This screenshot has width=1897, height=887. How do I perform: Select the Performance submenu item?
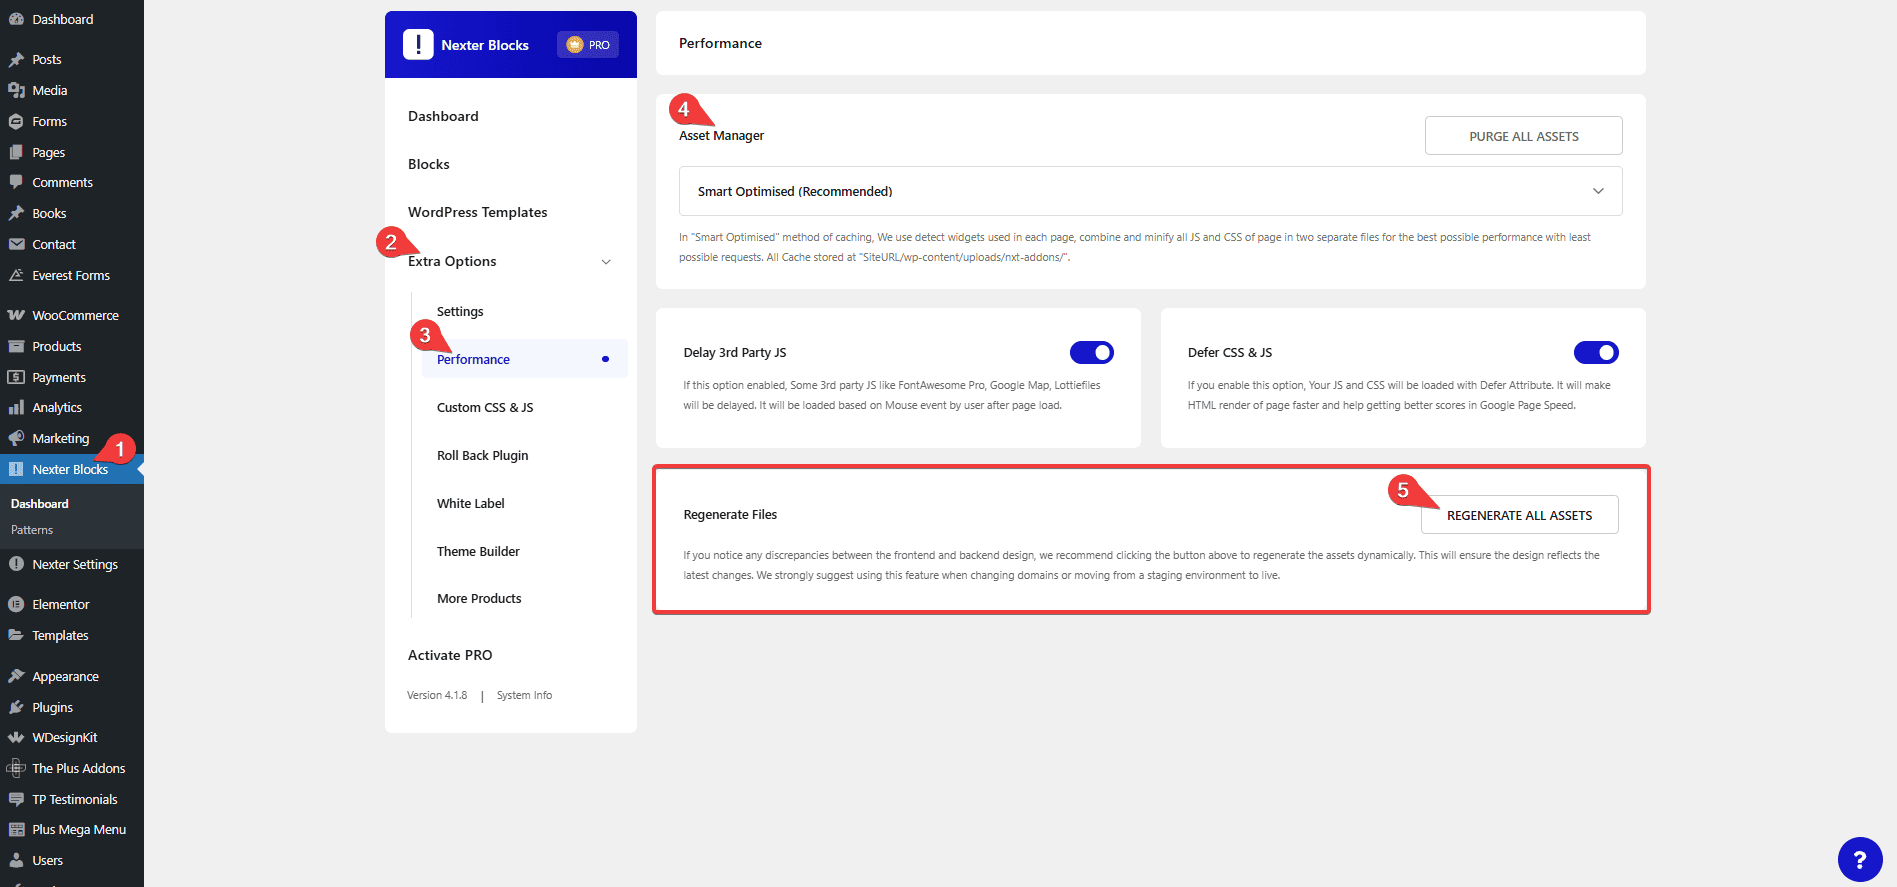click(525, 359)
